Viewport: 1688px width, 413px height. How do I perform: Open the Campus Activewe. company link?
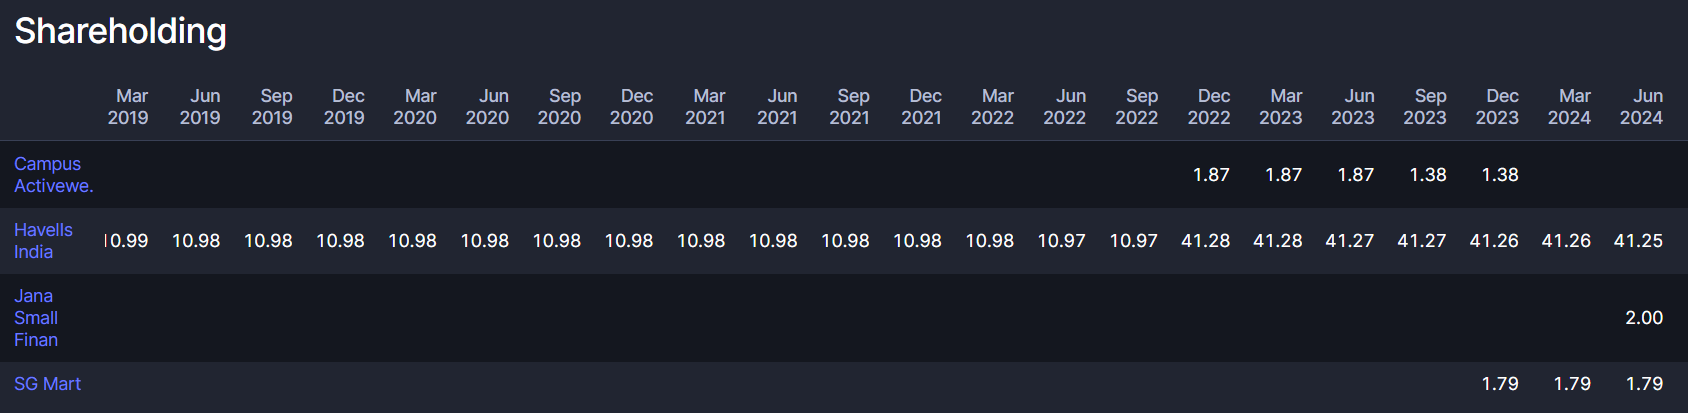point(53,175)
